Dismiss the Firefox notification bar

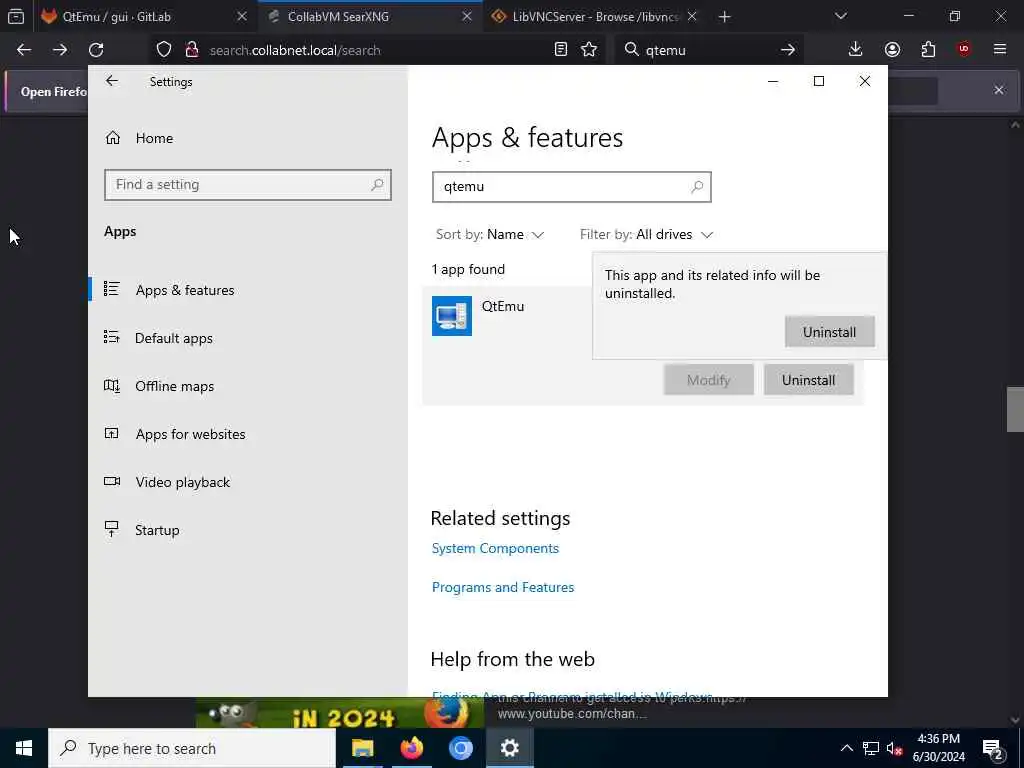(999, 90)
